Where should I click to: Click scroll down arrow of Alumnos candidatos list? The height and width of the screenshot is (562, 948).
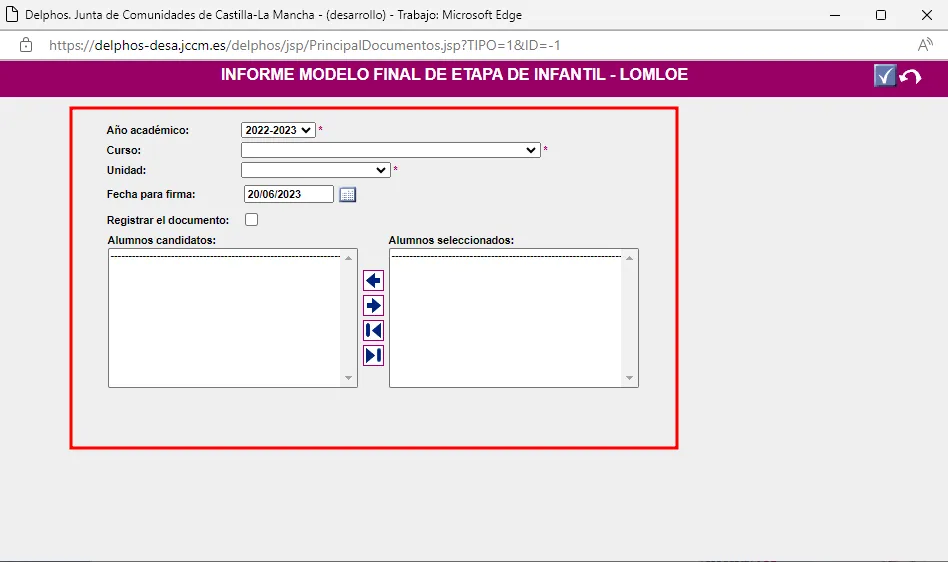(x=349, y=378)
